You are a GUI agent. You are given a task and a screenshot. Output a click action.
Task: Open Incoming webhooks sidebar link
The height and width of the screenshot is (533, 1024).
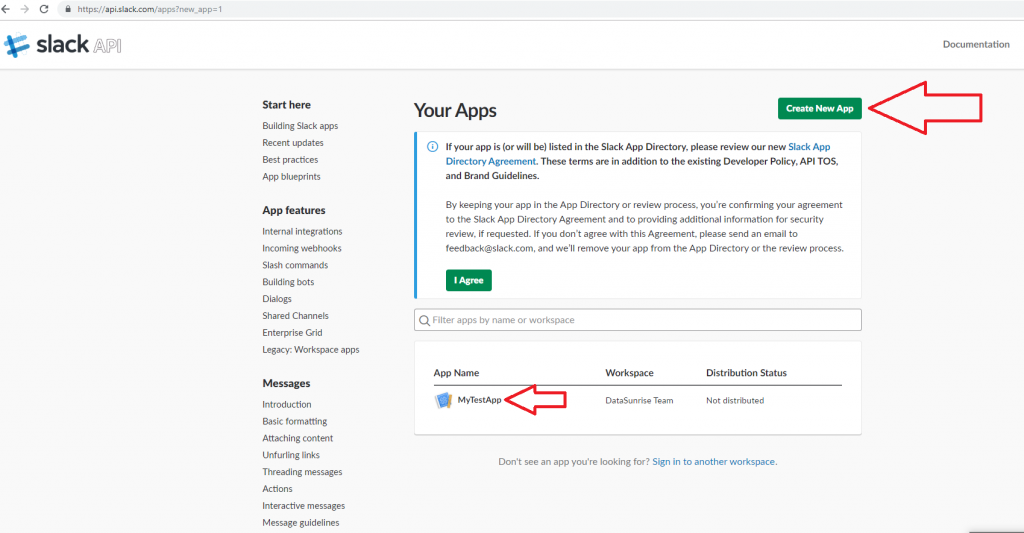click(x=302, y=248)
